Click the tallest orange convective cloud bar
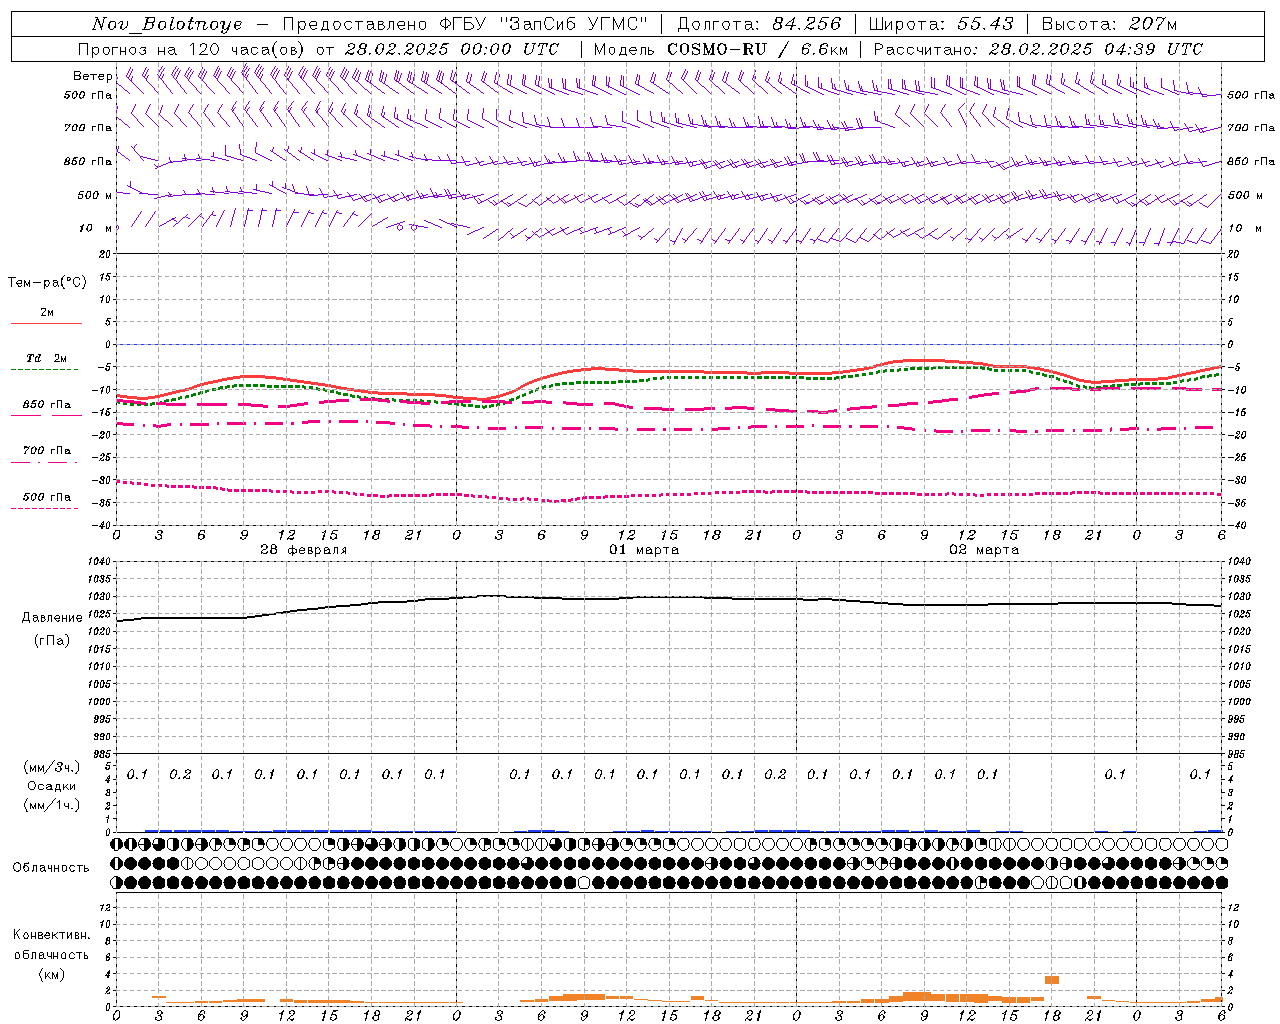 1052,980
